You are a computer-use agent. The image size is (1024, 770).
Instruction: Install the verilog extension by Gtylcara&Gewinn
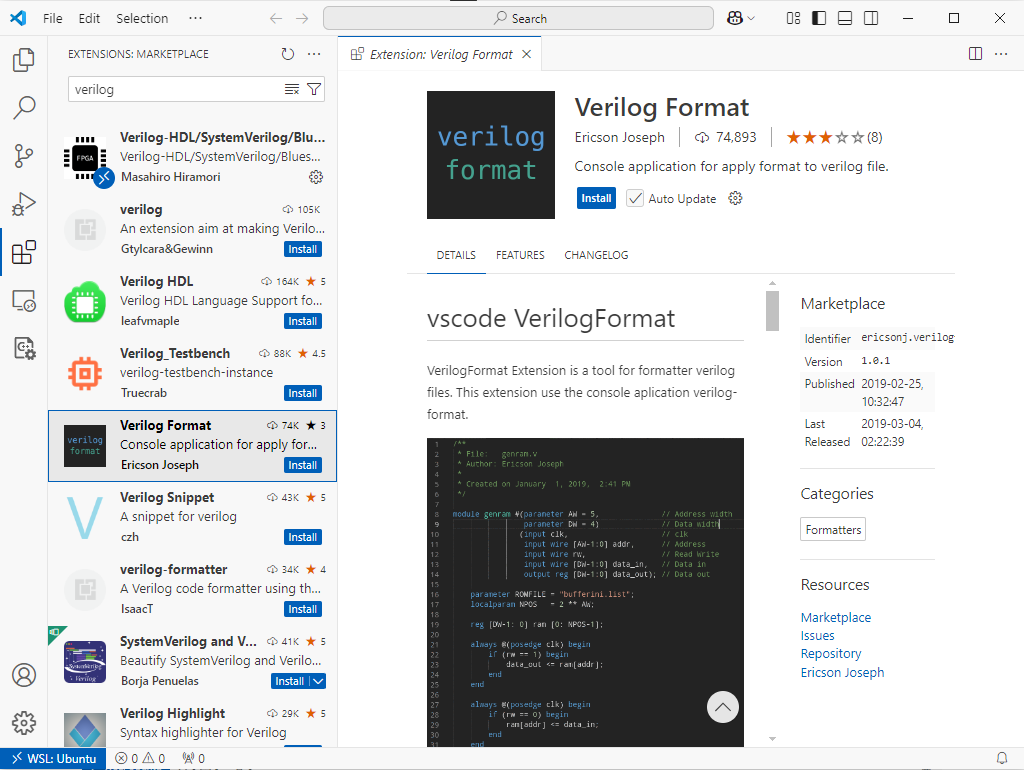click(303, 249)
